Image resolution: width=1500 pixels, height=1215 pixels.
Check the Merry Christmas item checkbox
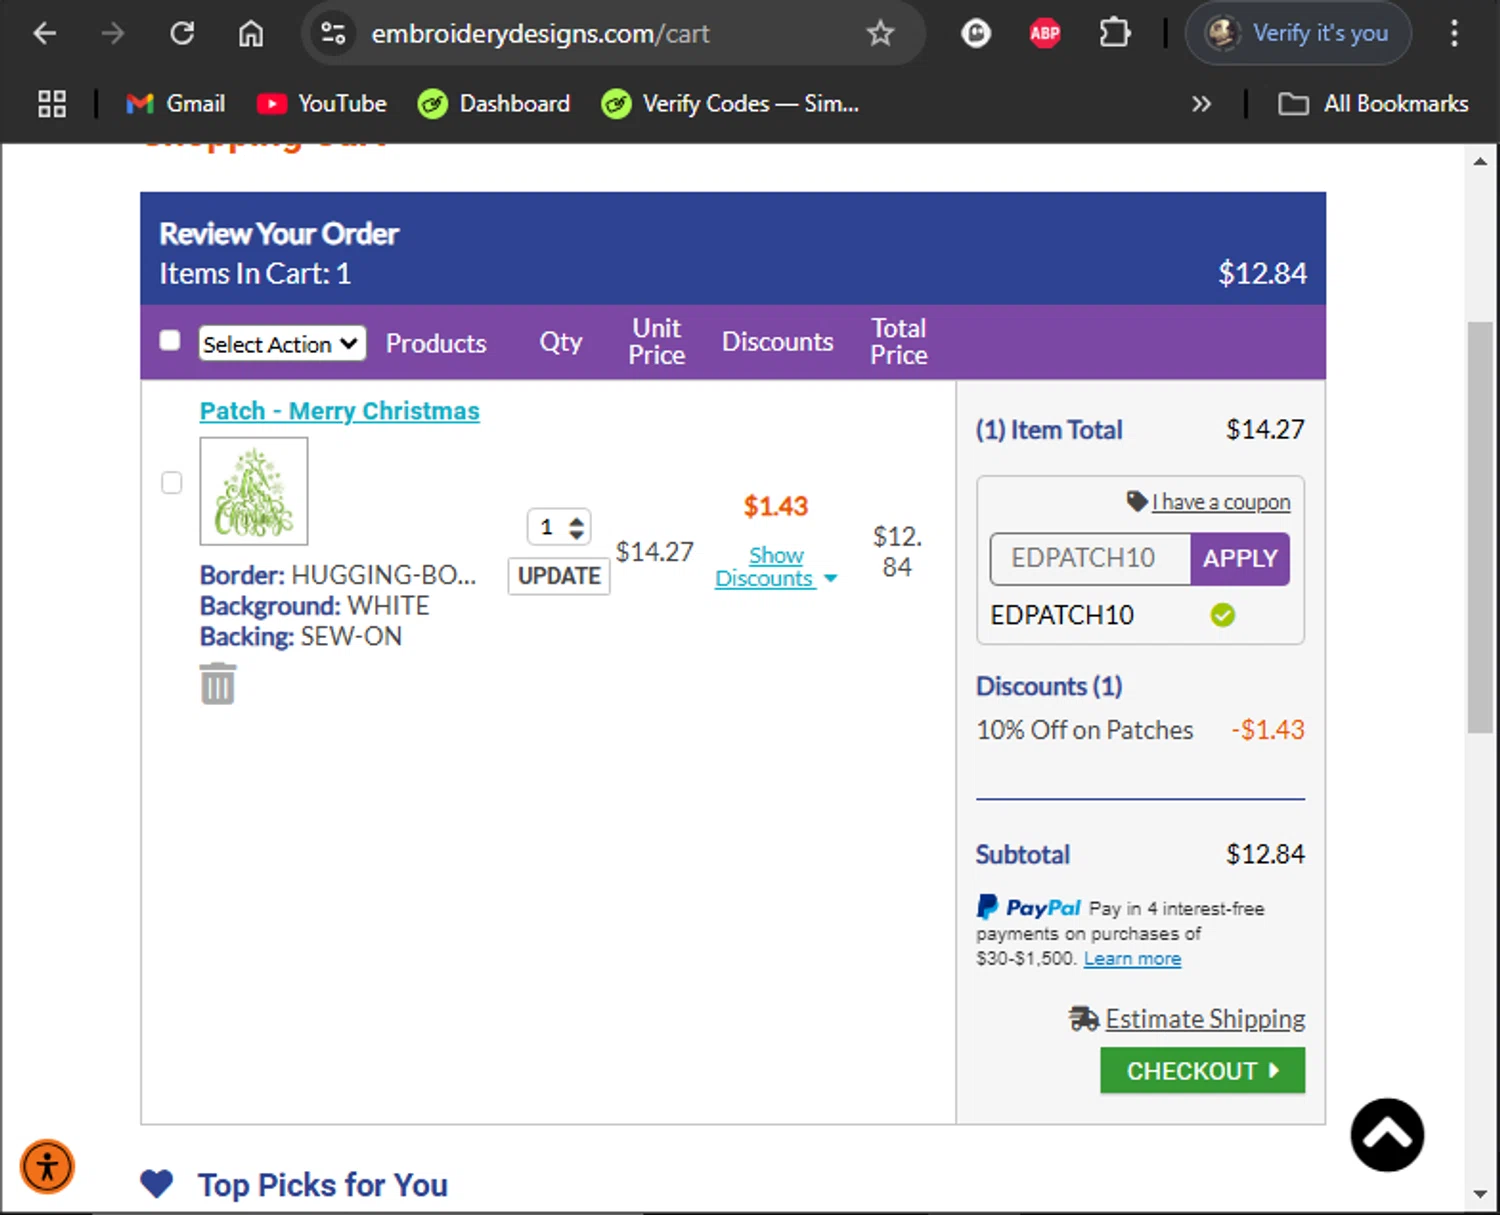(x=172, y=483)
